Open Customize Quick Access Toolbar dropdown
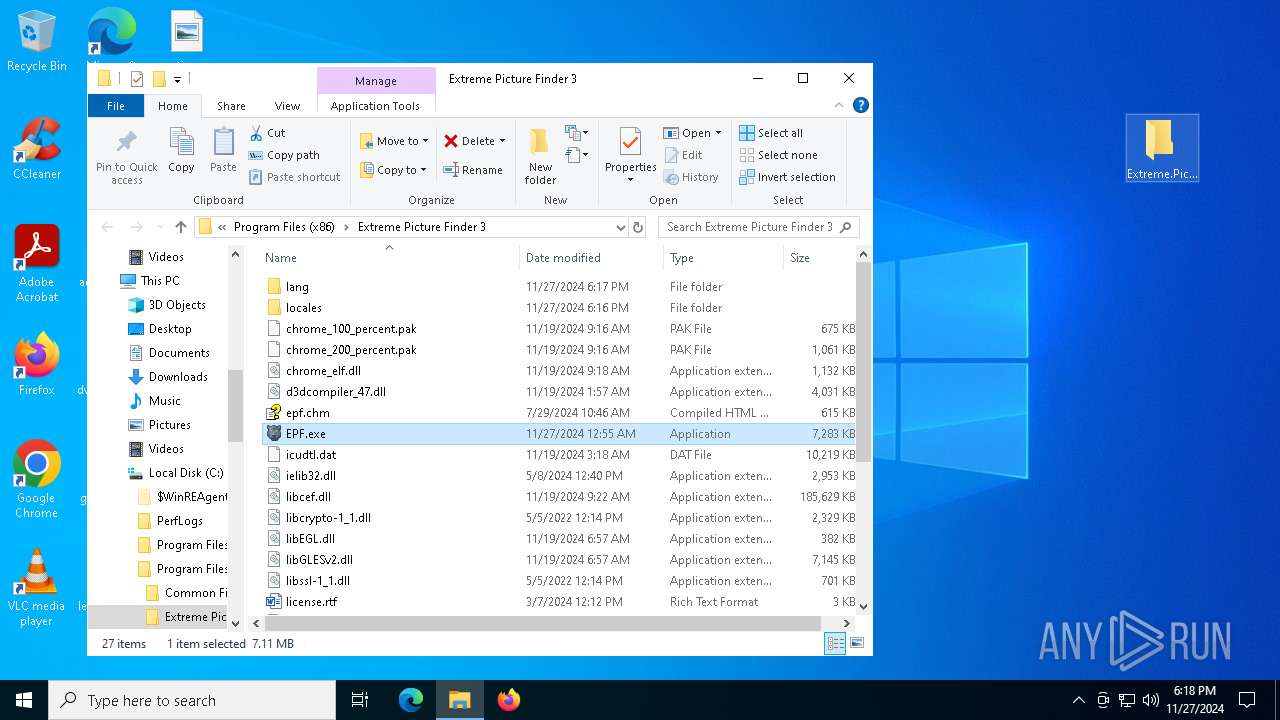The width and height of the screenshot is (1280, 720). pos(177,79)
